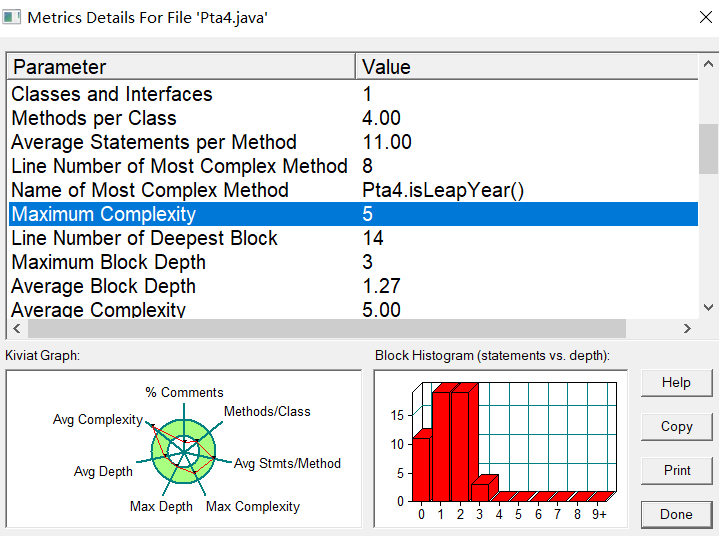Select 'Line Number of Most Complex Method'

click(354, 166)
